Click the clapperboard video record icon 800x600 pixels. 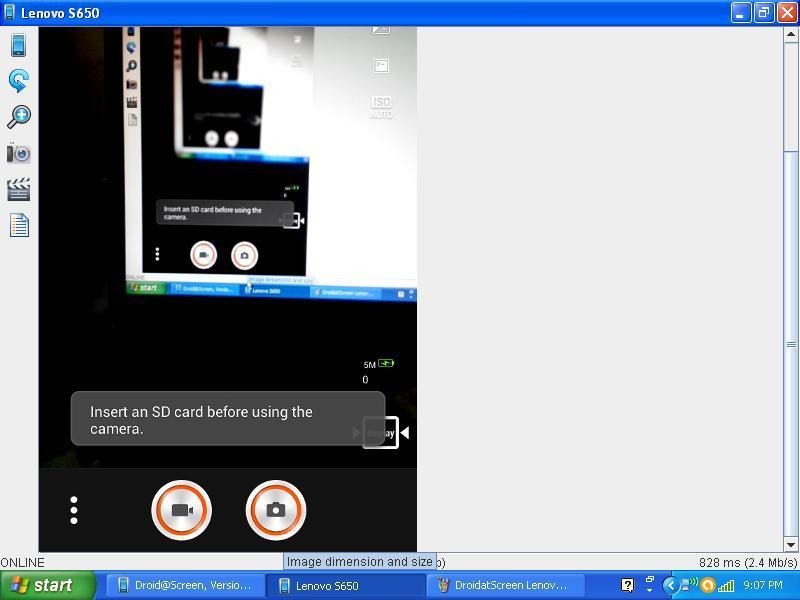click(19, 189)
